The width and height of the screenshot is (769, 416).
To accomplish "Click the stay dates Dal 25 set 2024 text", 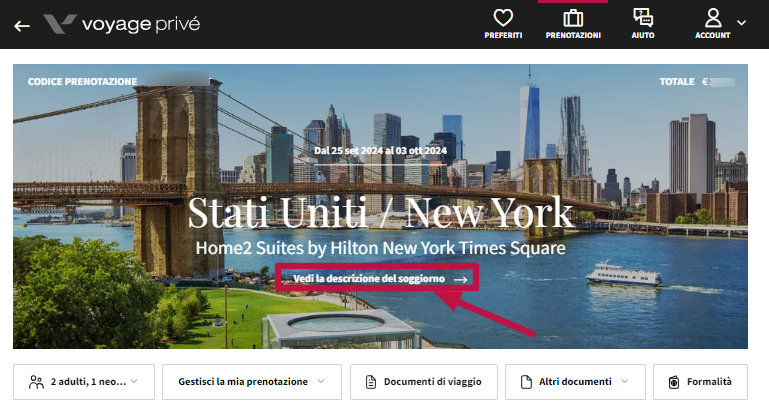I will click(381, 151).
